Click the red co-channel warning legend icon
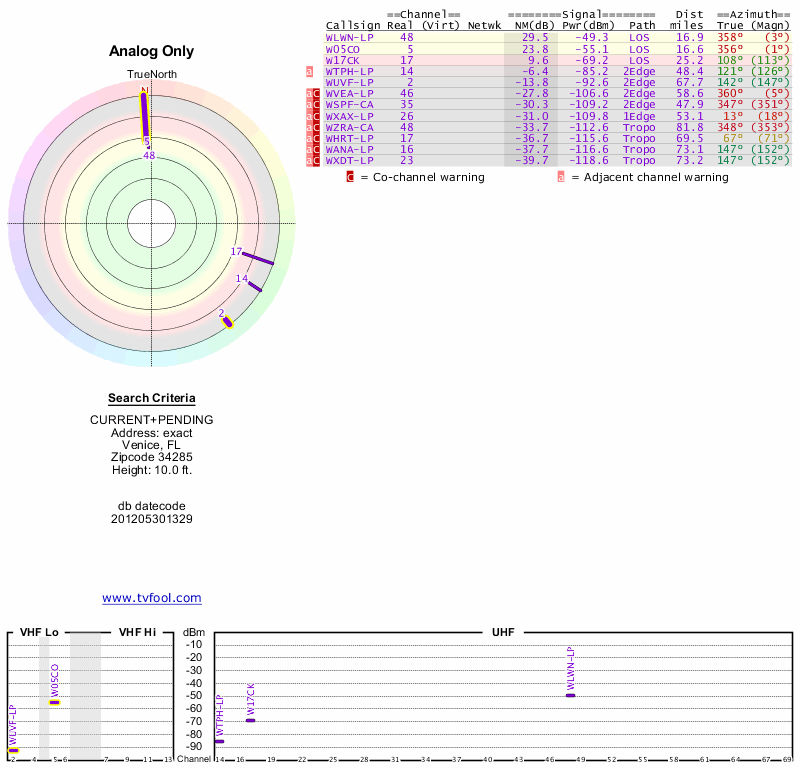The height and width of the screenshot is (768, 800). [x=350, y=177]
